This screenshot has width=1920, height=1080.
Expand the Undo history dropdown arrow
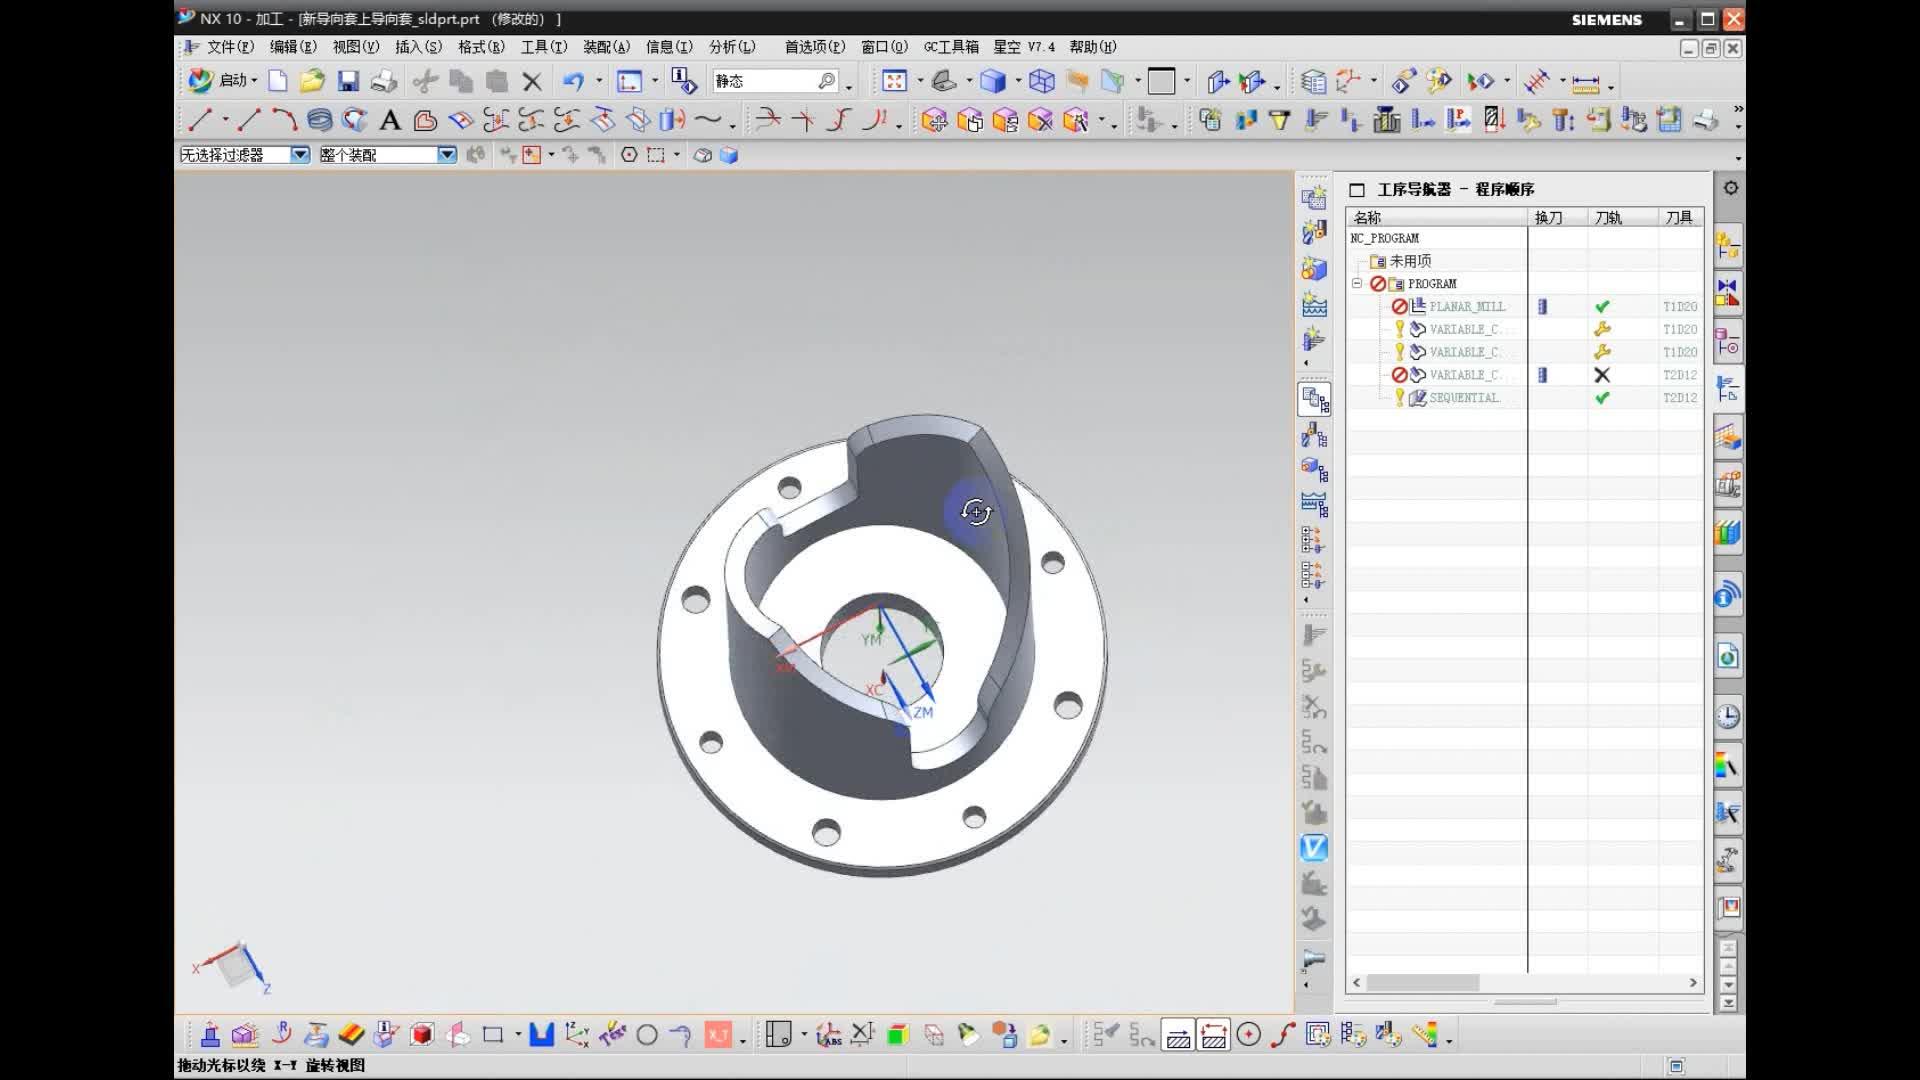pyautogui.click(x=599, y=82)
